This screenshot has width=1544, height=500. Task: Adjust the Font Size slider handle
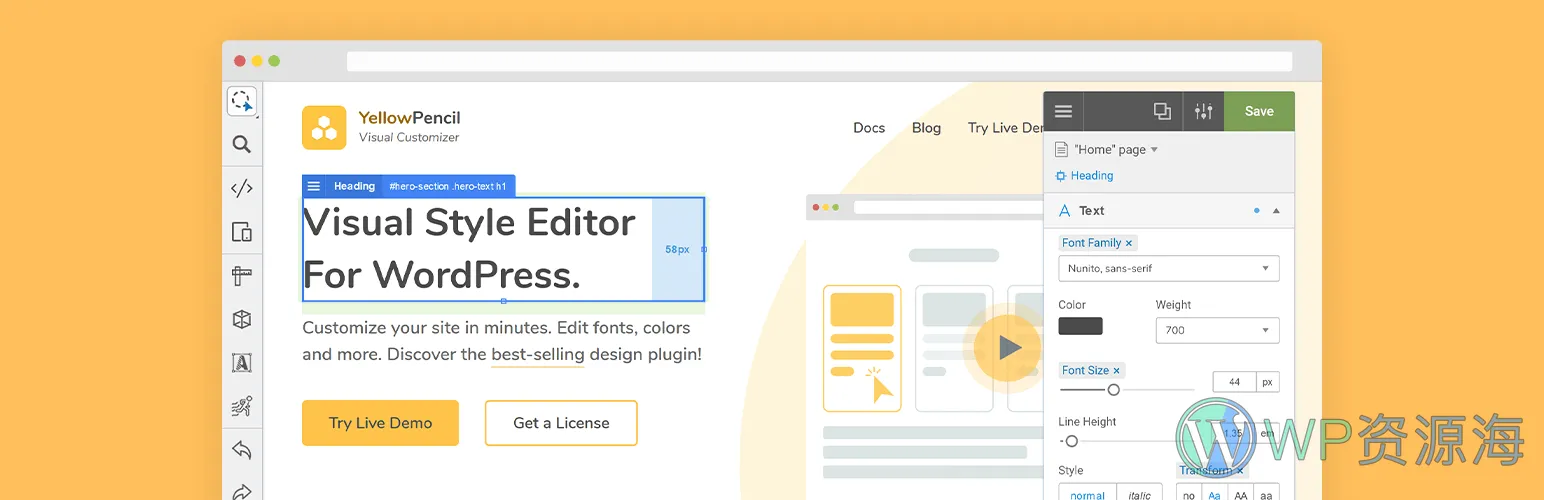(x=1113, y=390)
